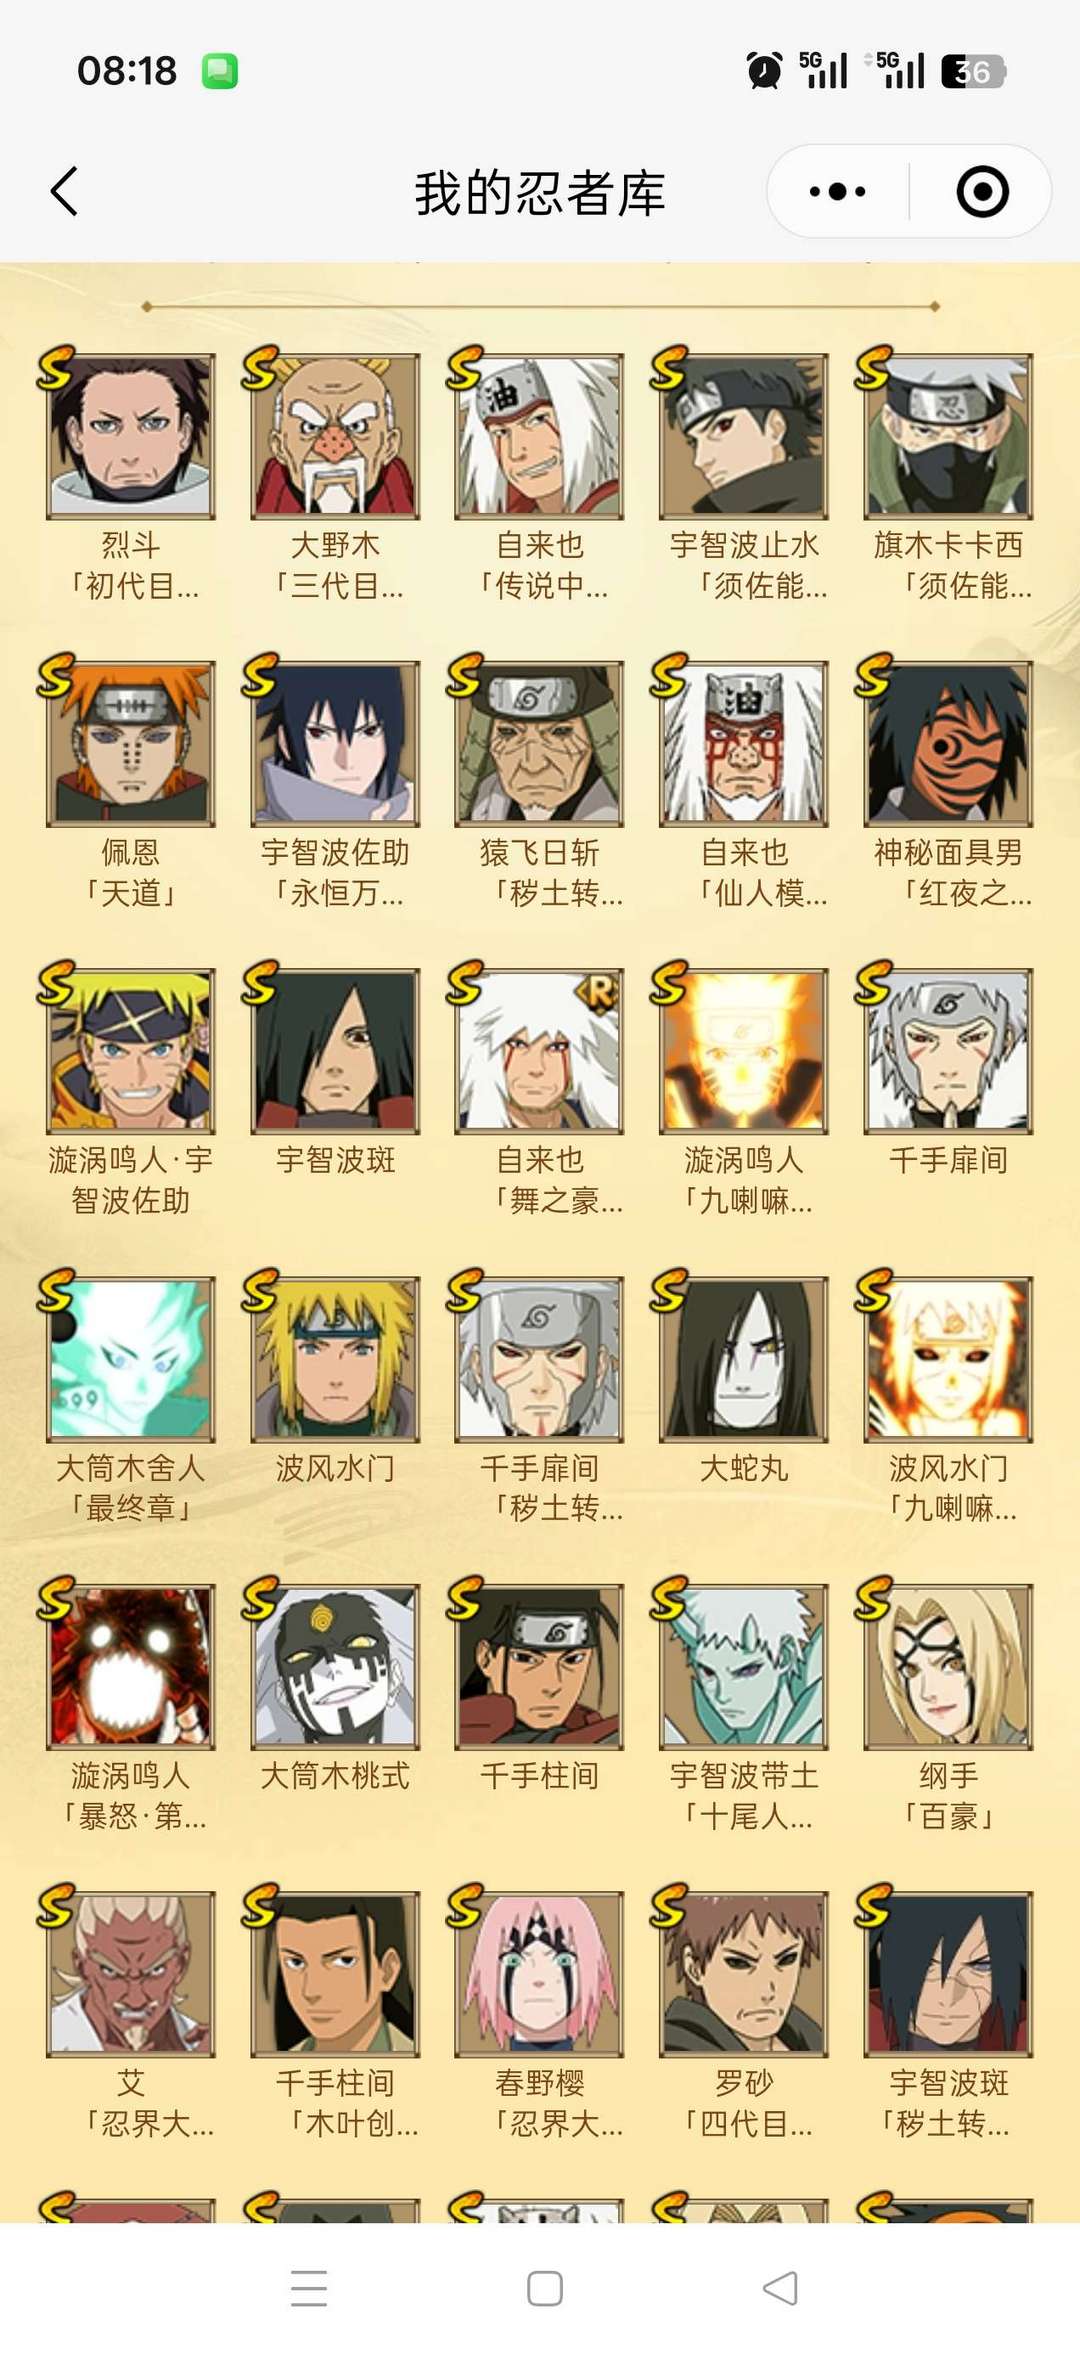
Task: Open the 大筒木桃式 ninja card
Action: click(x=335, y=1666)
